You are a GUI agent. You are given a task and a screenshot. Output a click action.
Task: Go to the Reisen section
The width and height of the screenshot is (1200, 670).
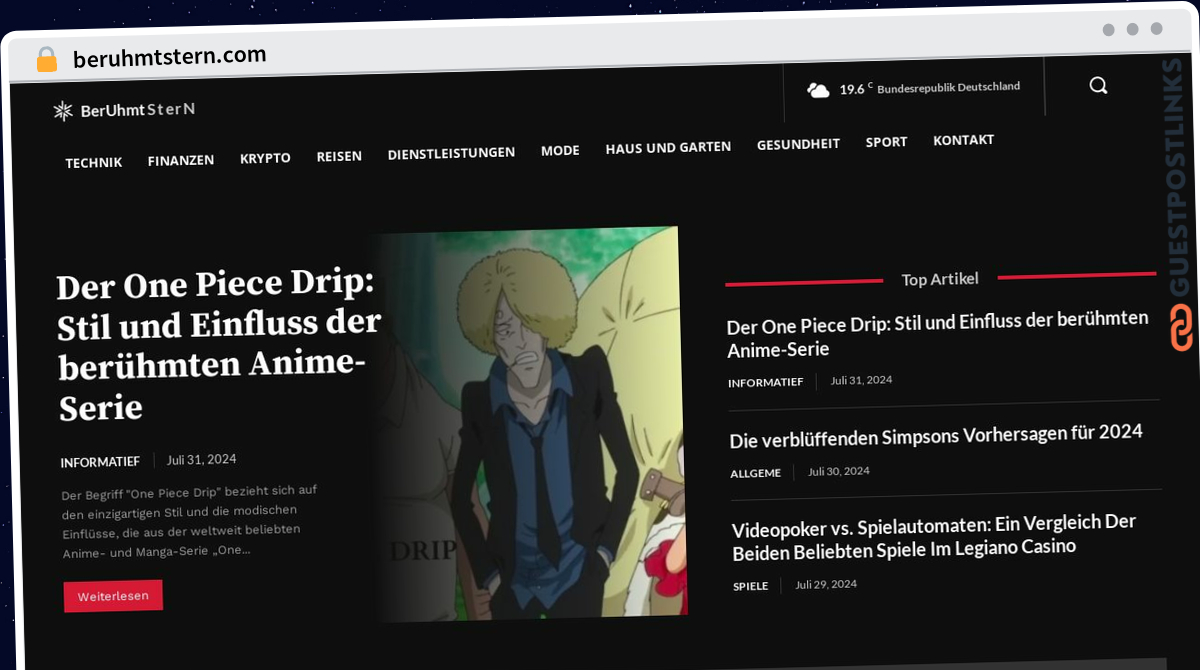pyautogui.click(x=339, y=156)
